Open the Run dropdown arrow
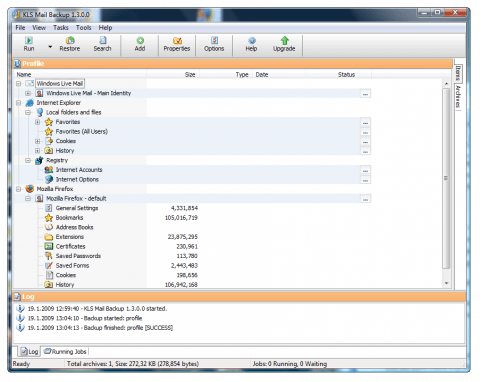480x382 pixels. pyautogui.click(x=50, y=47)
